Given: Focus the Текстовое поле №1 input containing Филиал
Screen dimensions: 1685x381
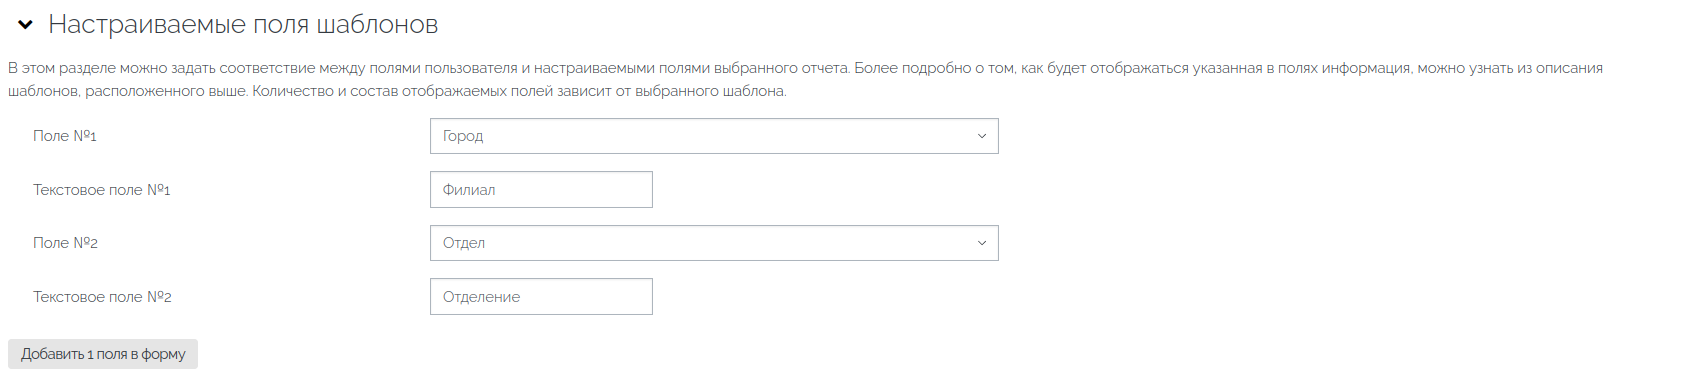Looking at the screenshot, I should pyautogui.click(x=541, y=190).
